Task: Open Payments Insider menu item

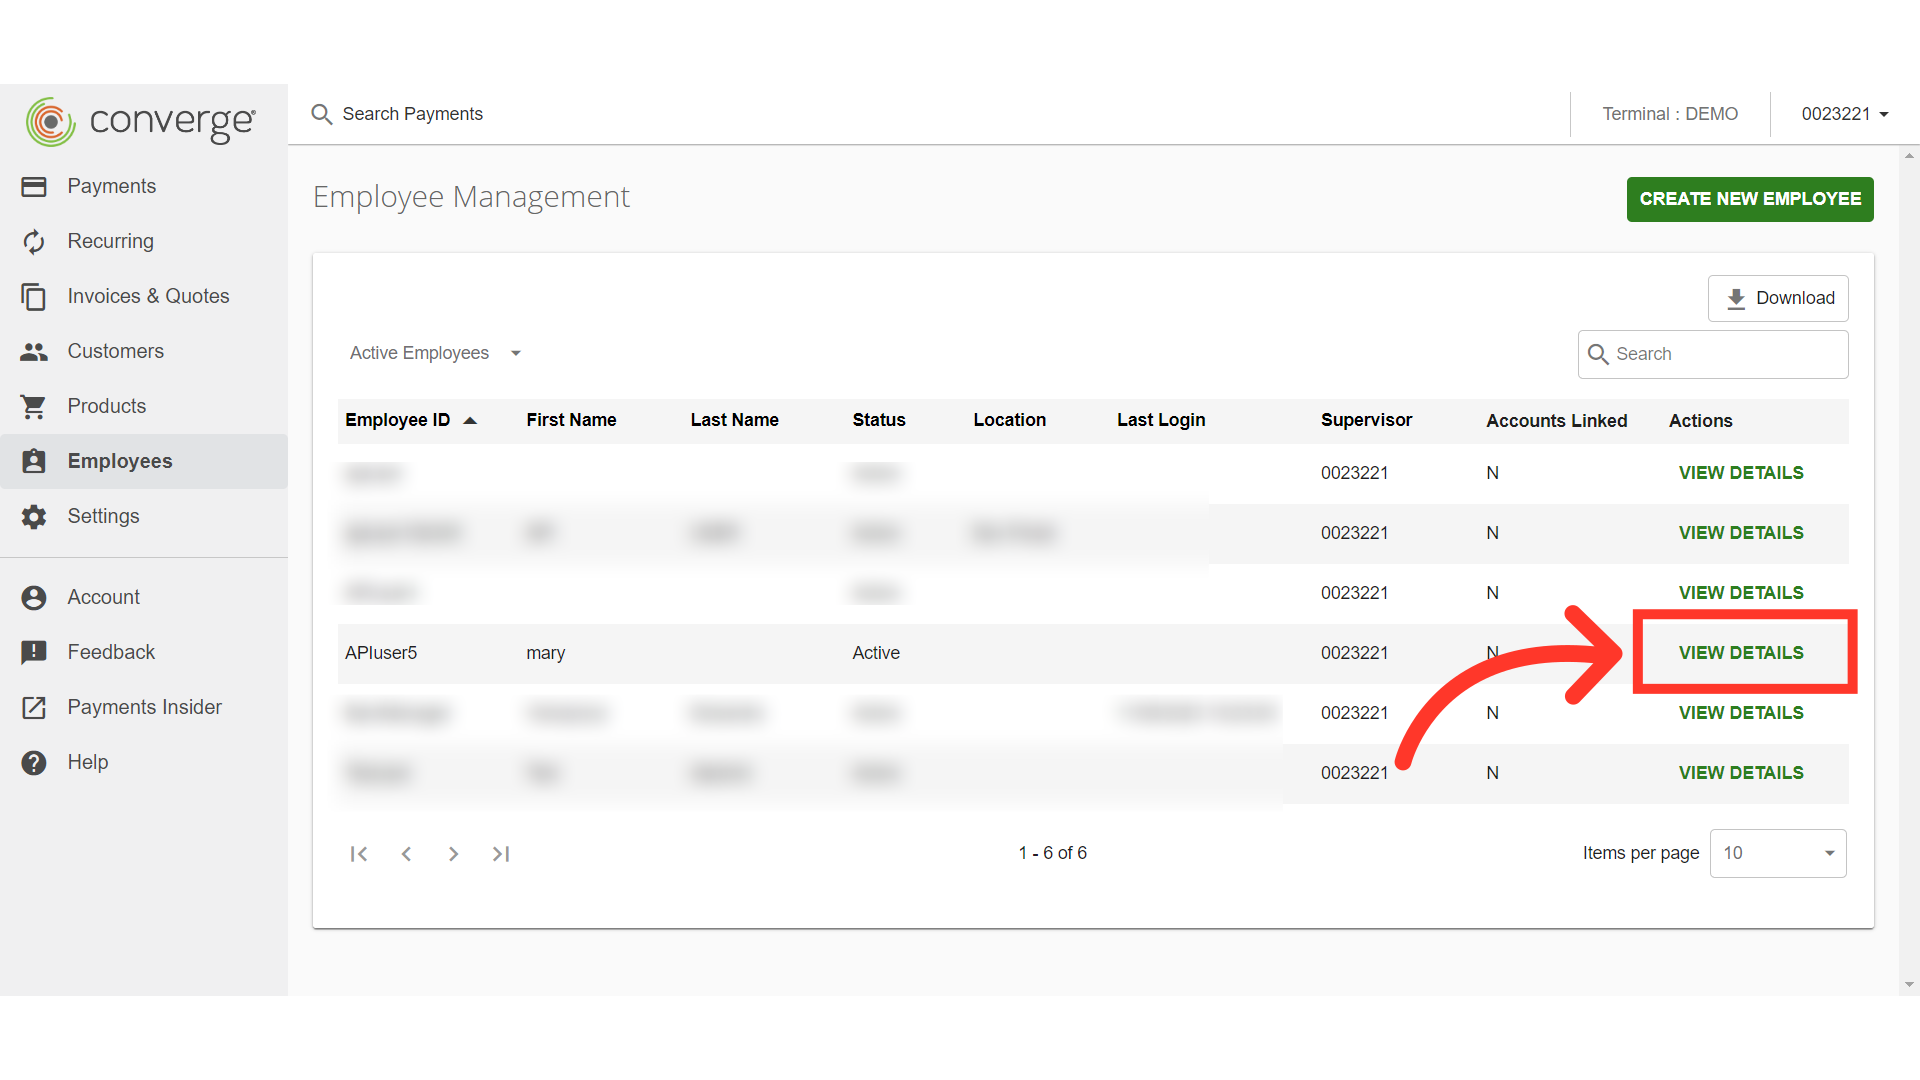Action: pyautogui.click(x=144, y=707)
